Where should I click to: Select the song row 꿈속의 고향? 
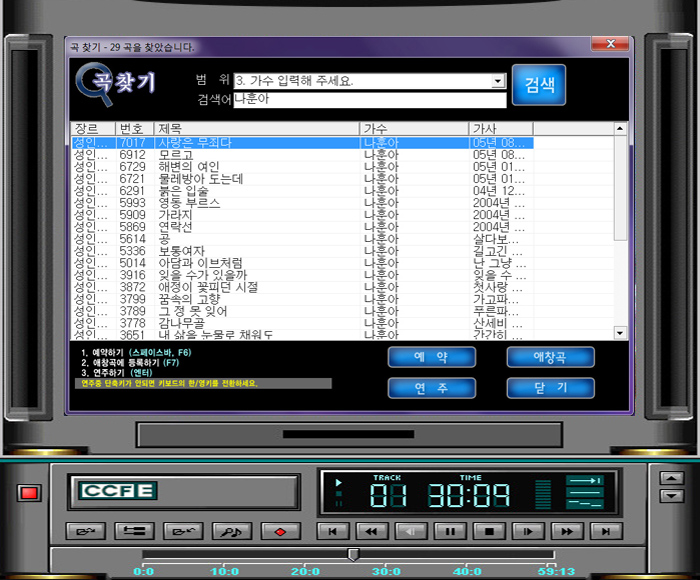tap(303, 300)
